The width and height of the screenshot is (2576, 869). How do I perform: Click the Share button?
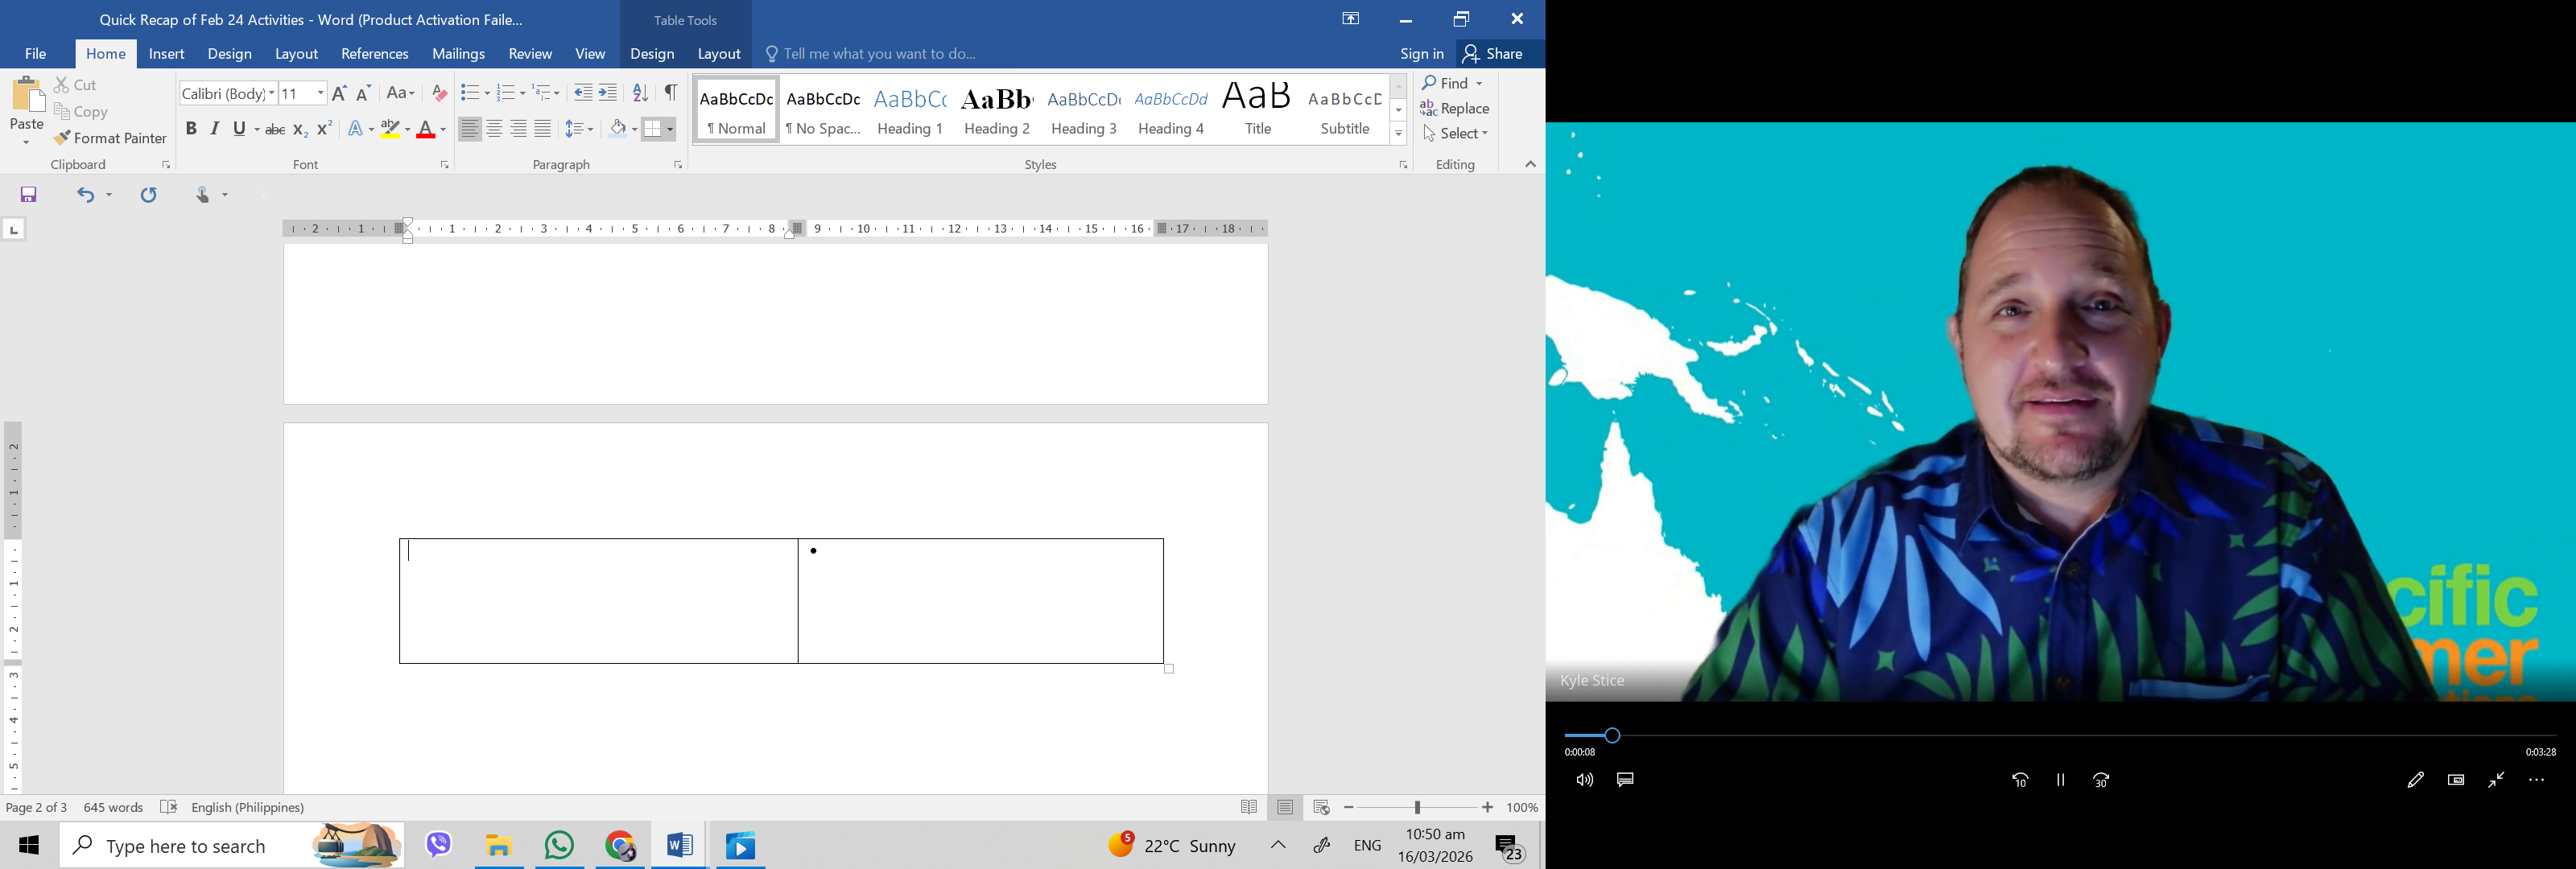coord(1493,54)
